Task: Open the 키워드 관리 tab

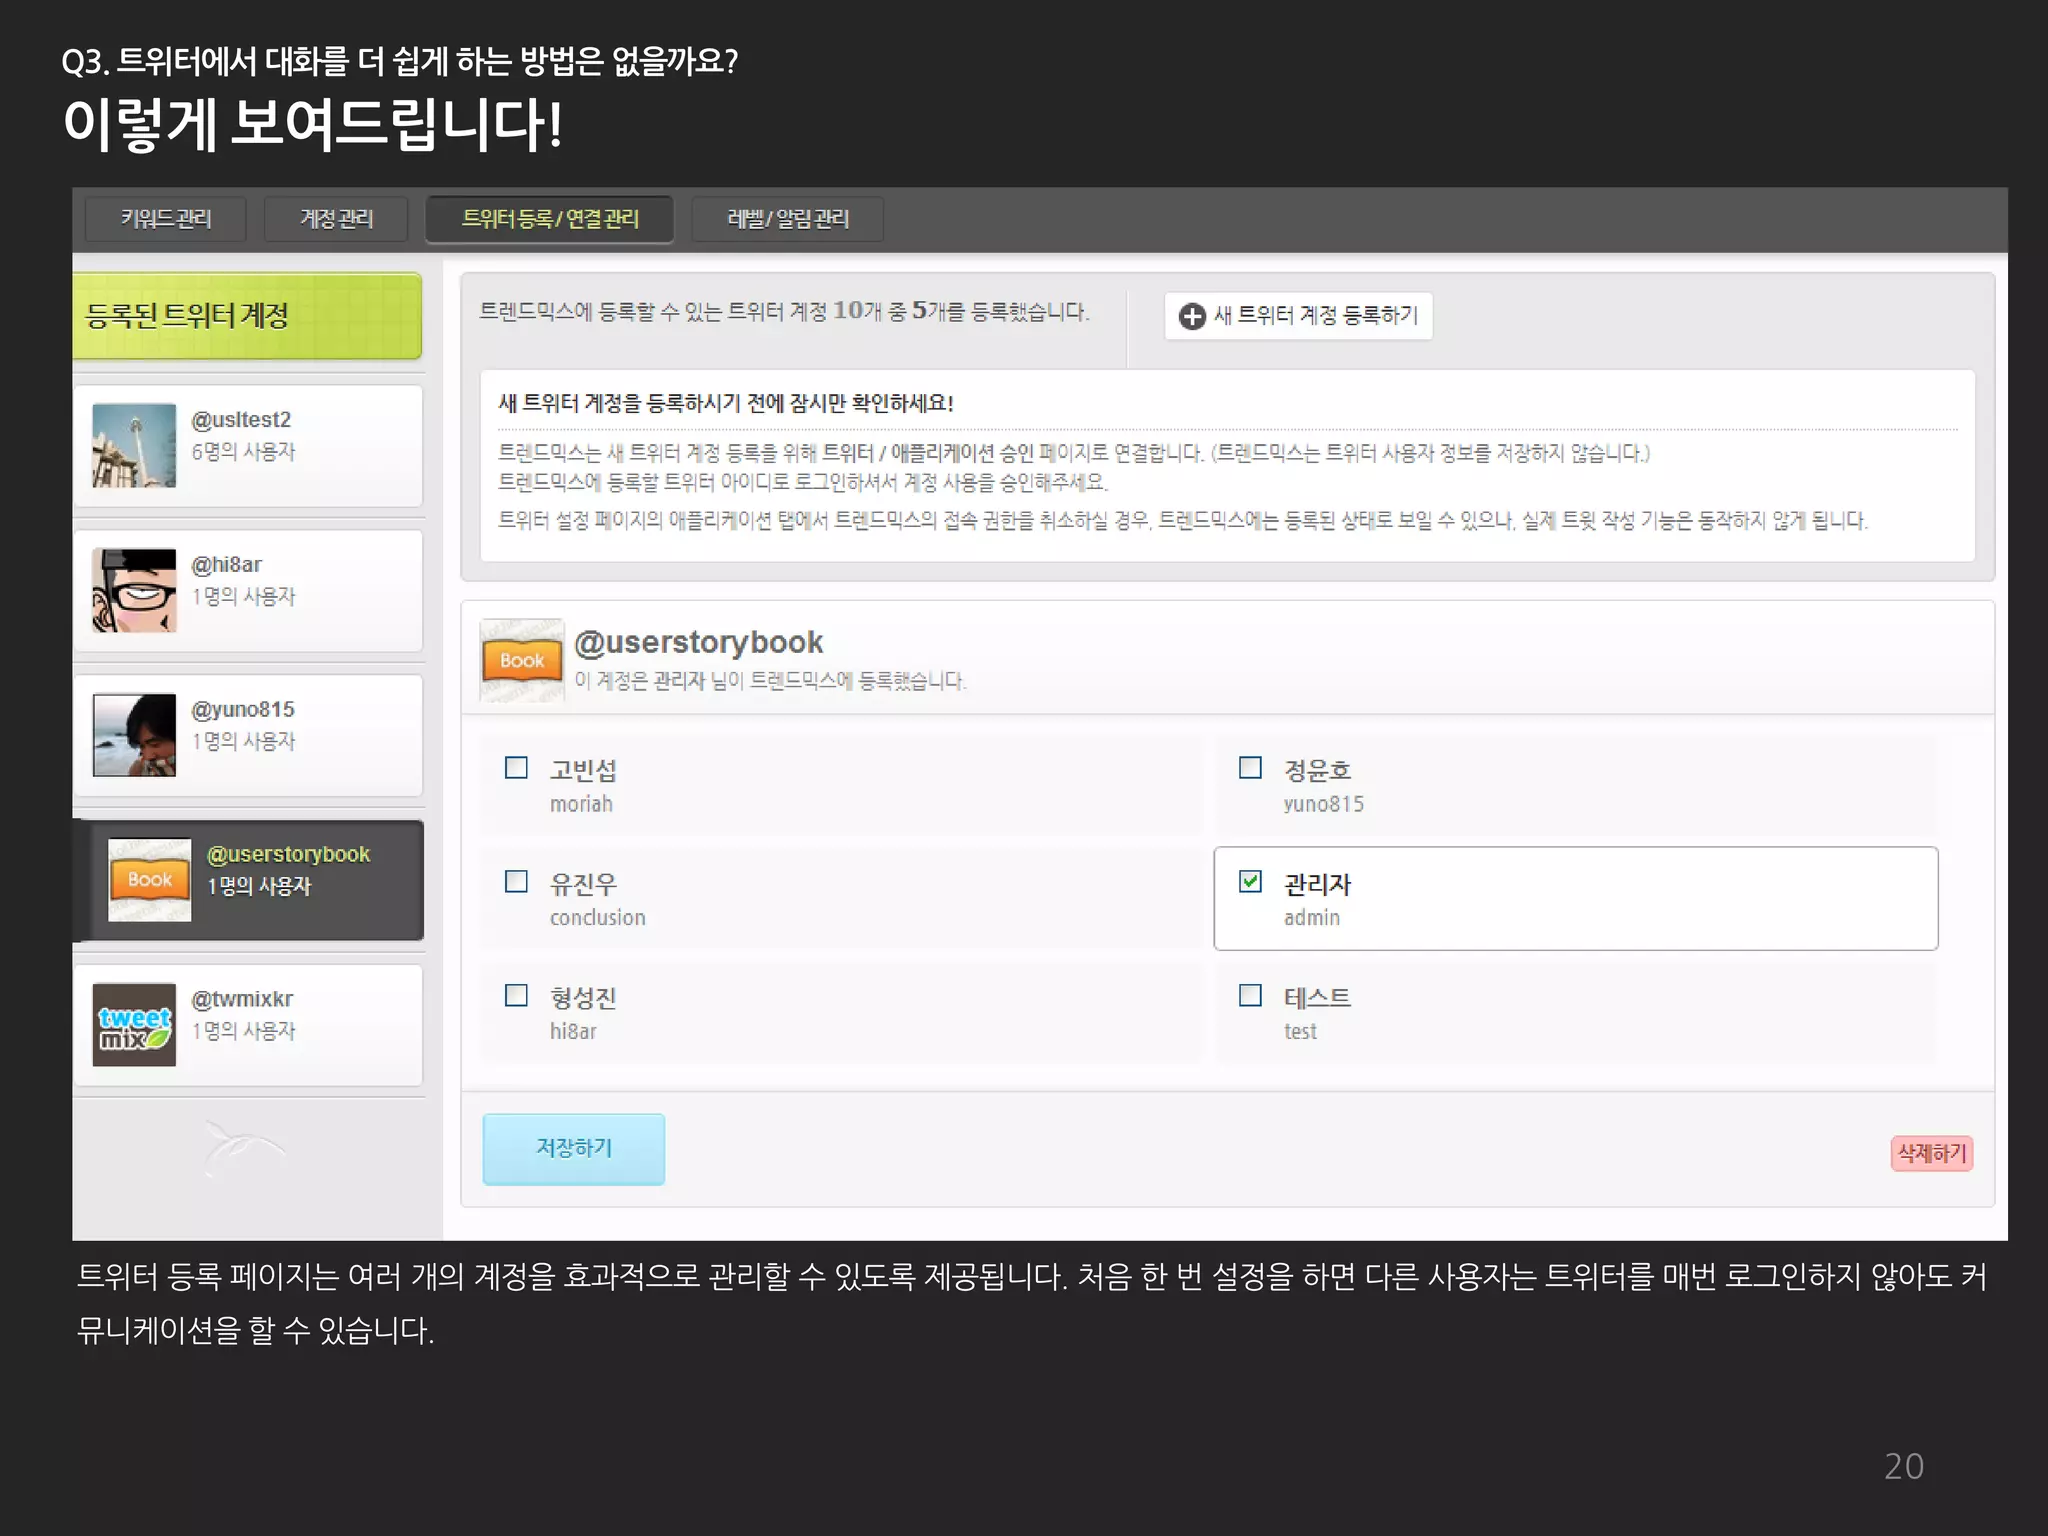Action: [x=165, y=219]
